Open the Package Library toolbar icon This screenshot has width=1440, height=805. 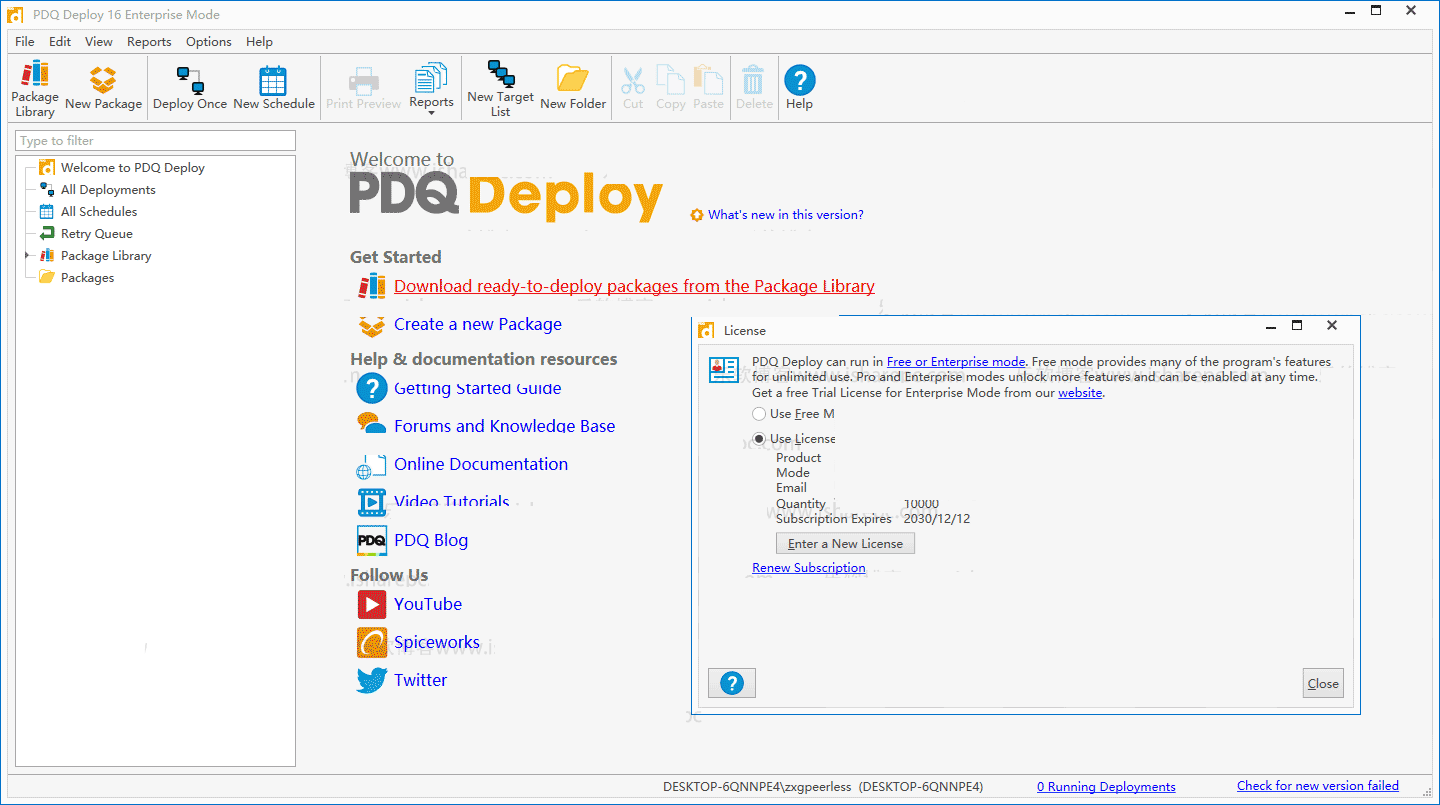pyautogui.click(x=34, y=88)
